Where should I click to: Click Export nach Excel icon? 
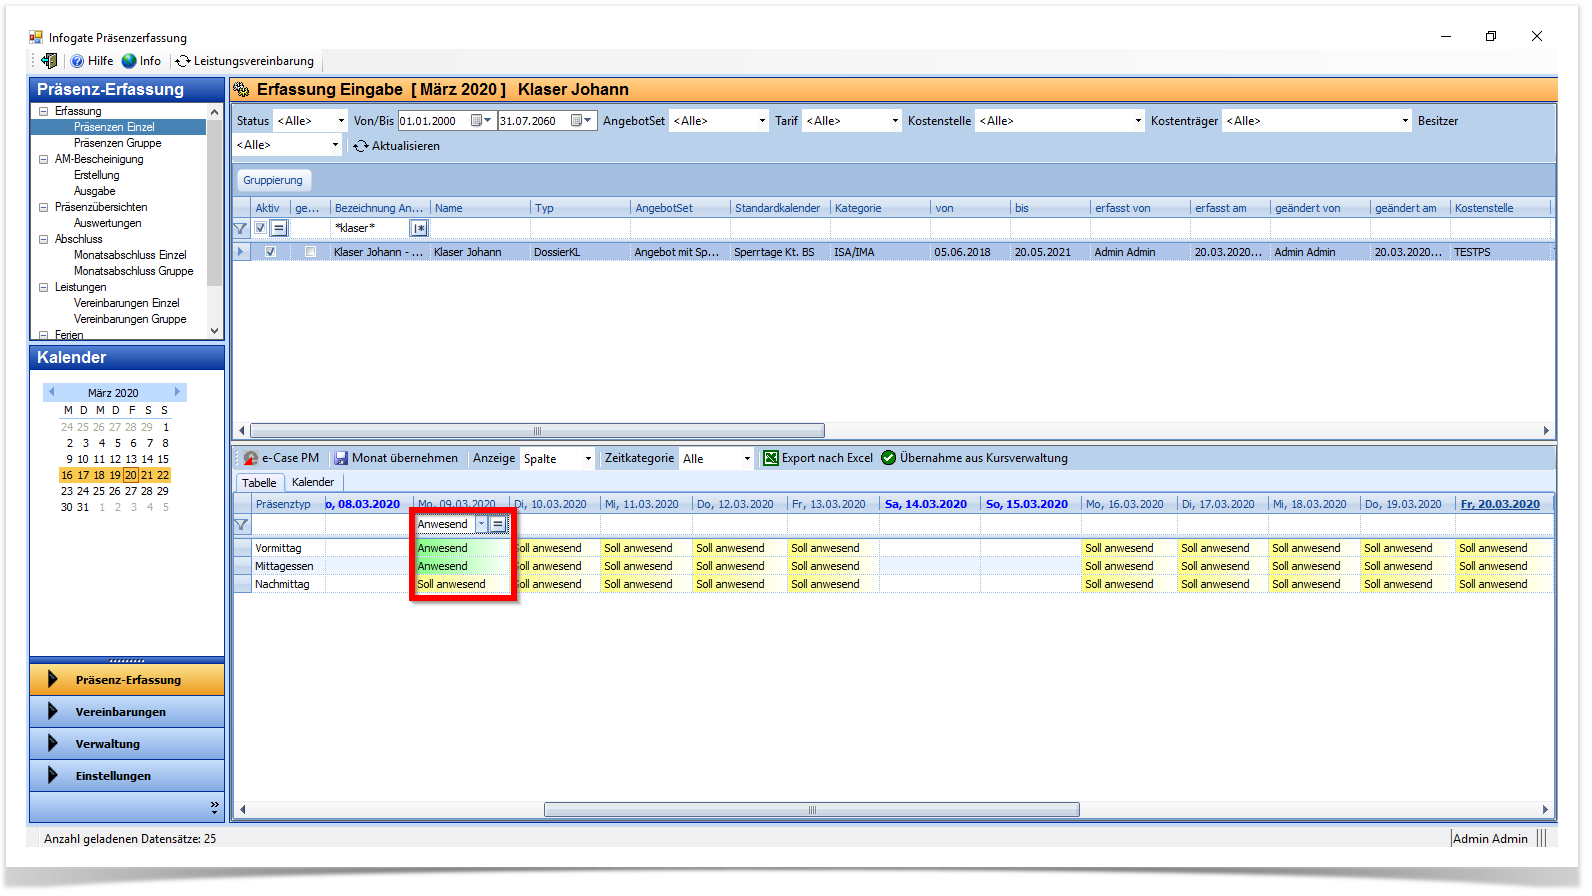click(x=771, y=458)
